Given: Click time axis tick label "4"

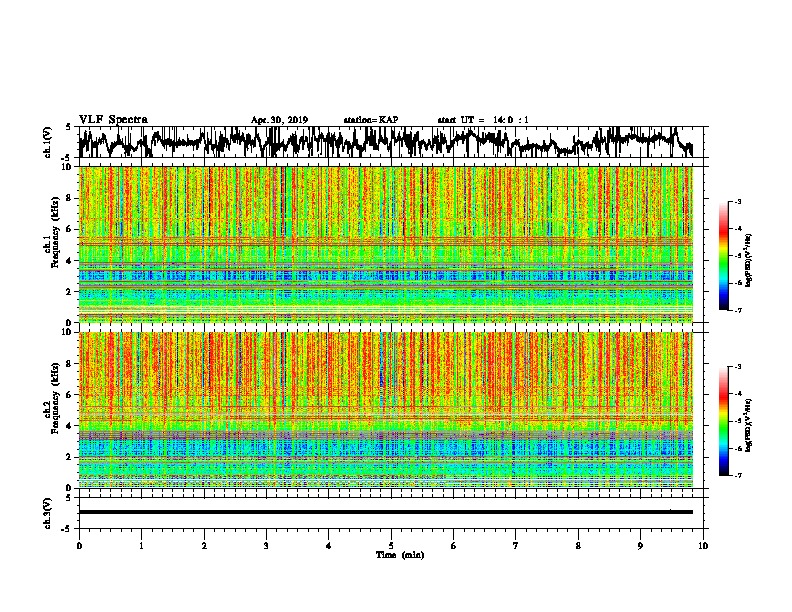Looking at the screenshot, I should click(329, 546).
